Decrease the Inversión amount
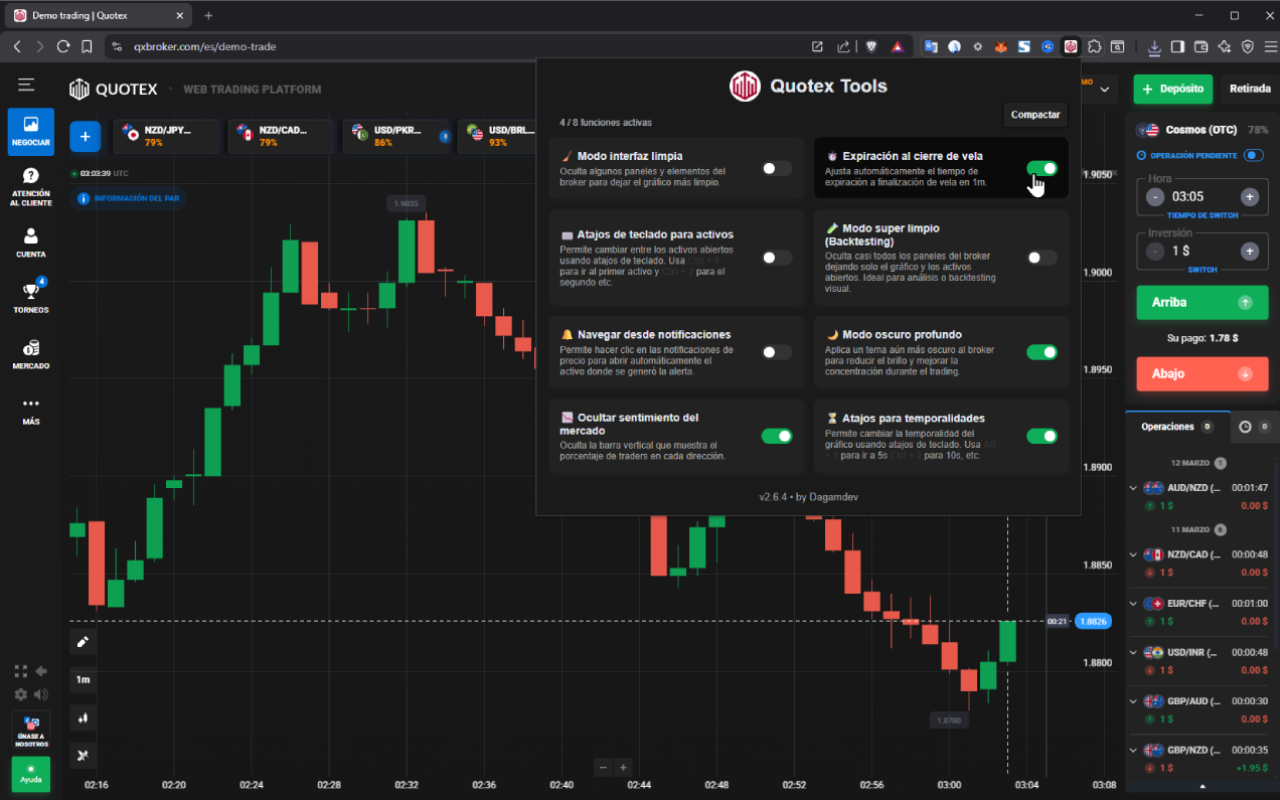The image size is (1280, 800). coord(1155,251)
